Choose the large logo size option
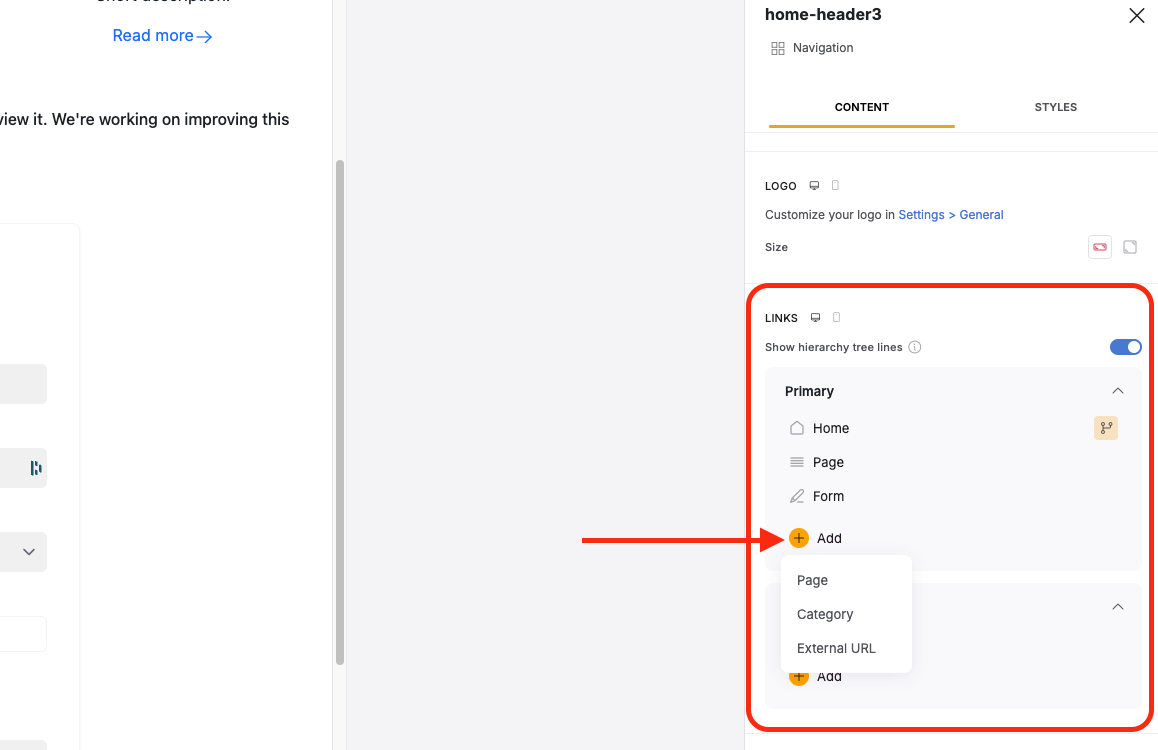1158x750 pixels. point(1130,247)
